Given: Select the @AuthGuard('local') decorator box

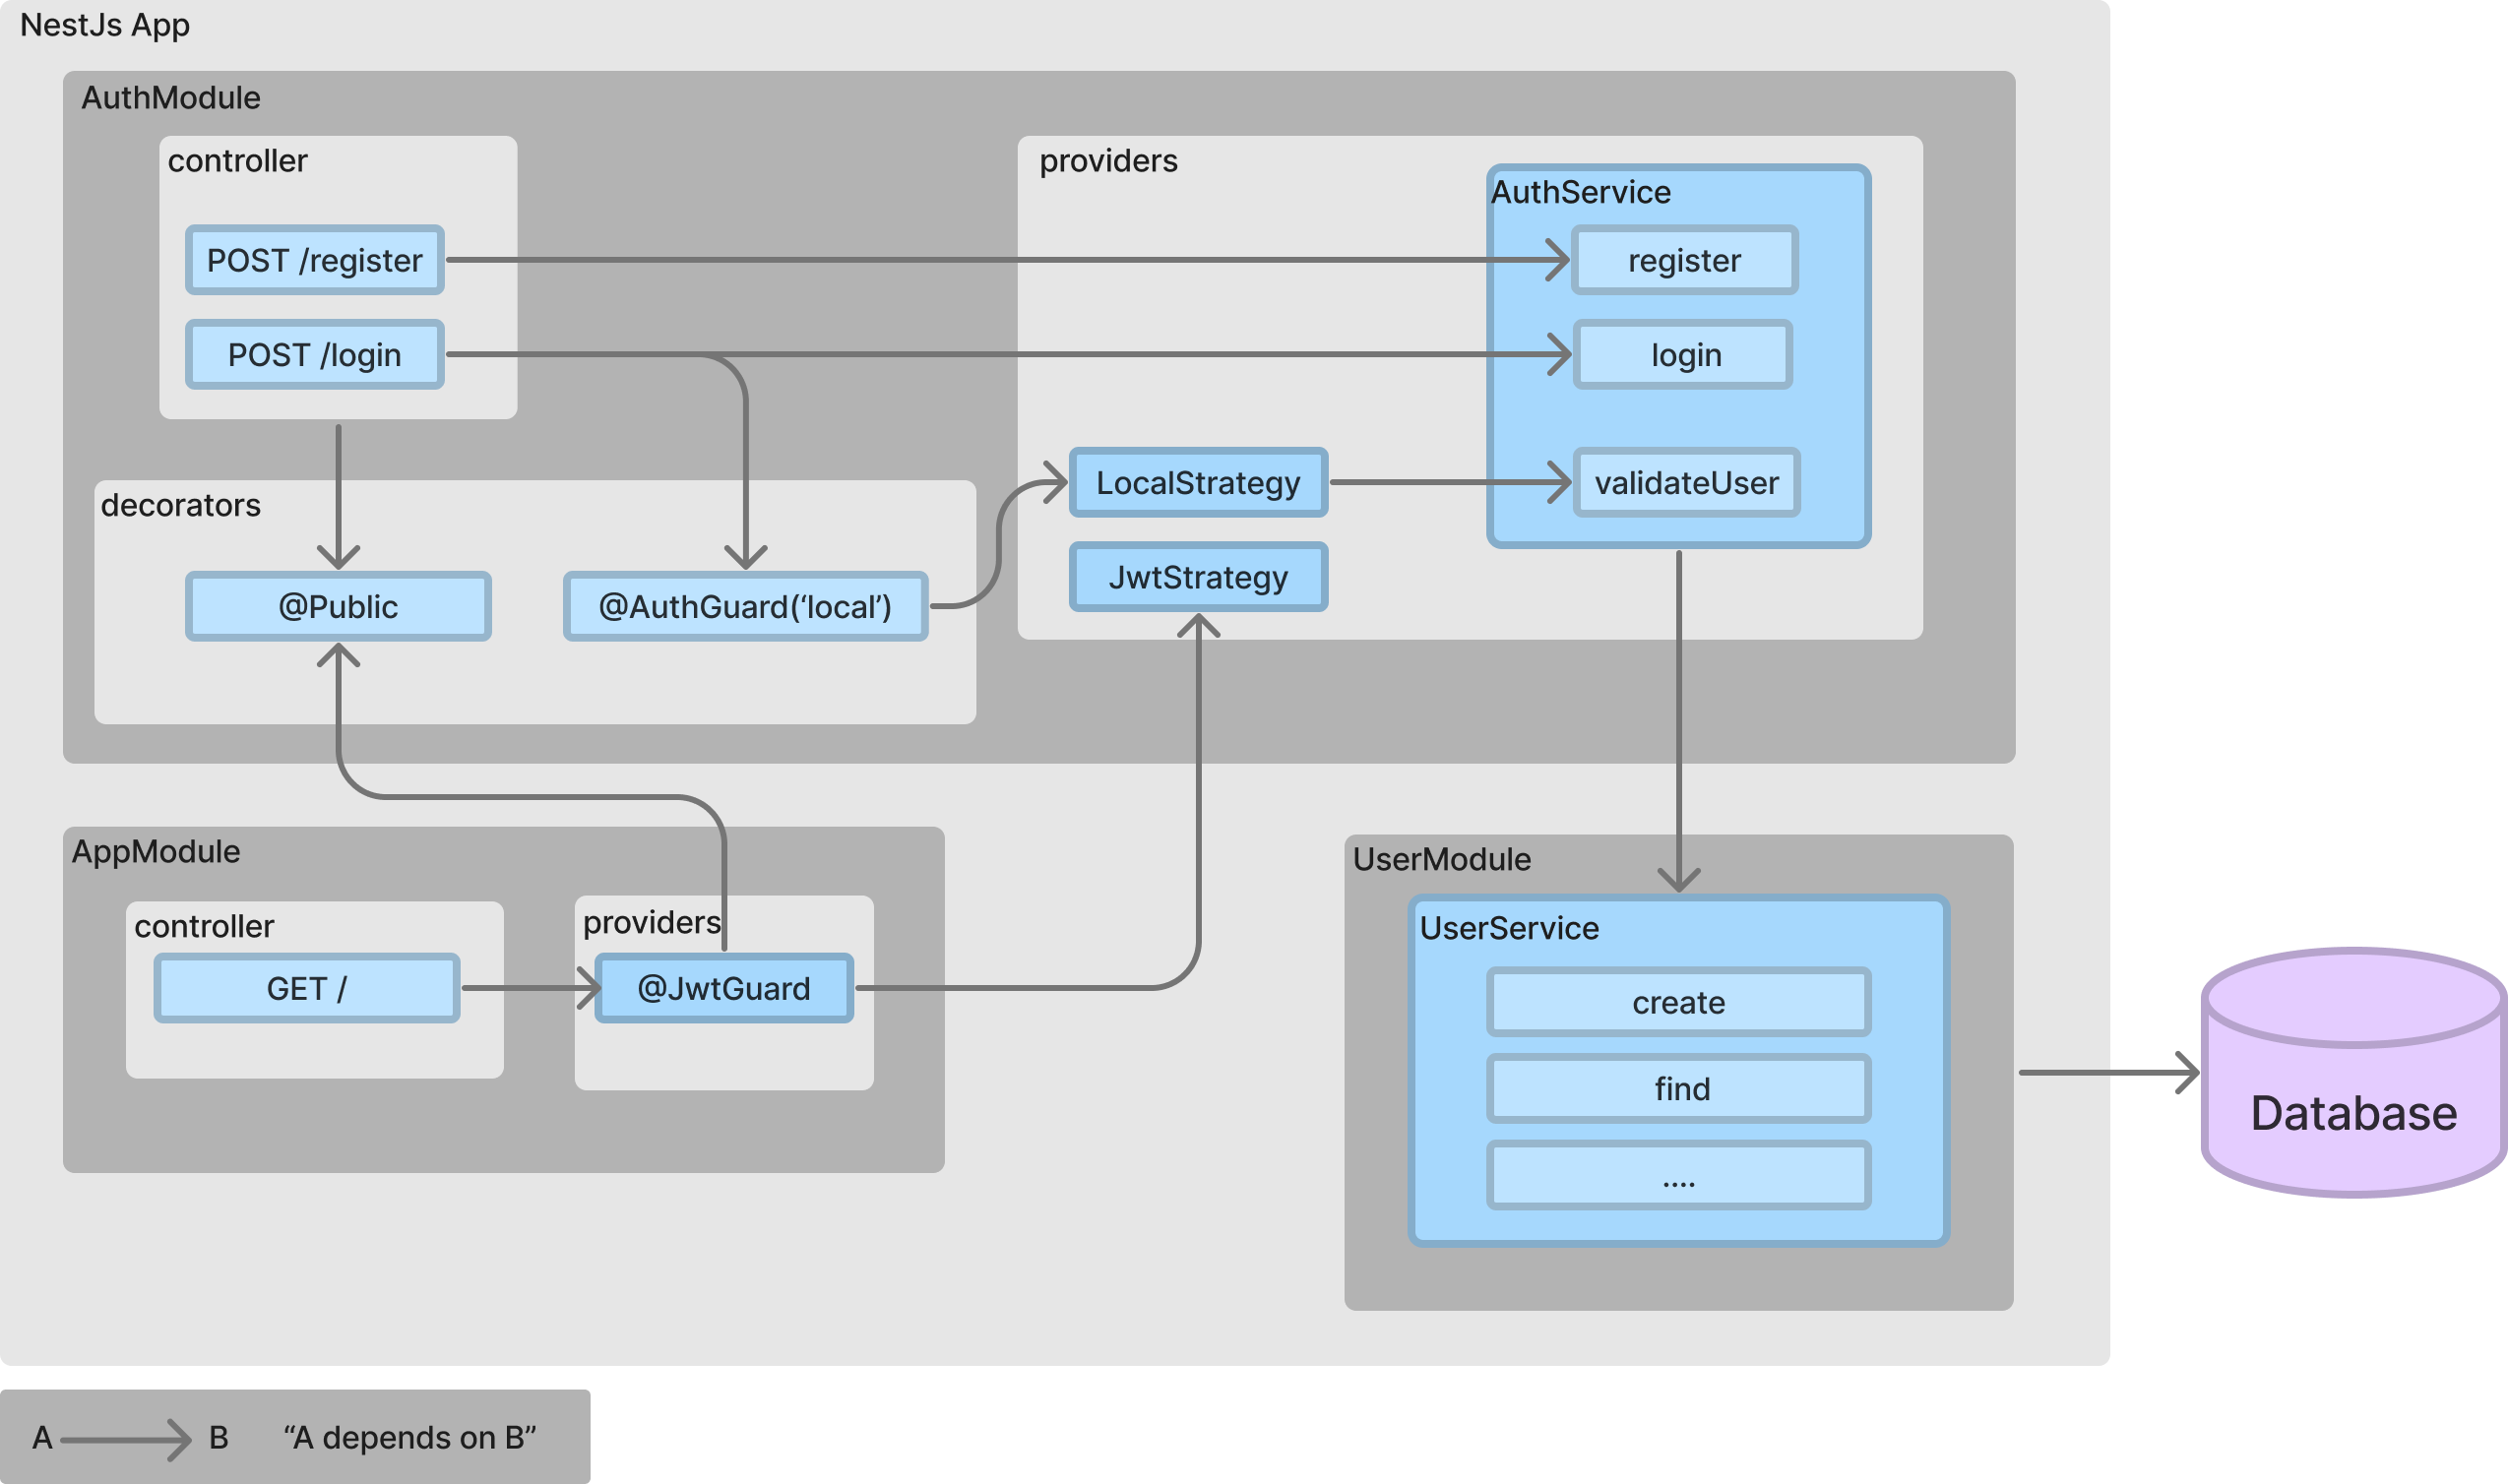Looking at the screenshot, I should 745,607.
